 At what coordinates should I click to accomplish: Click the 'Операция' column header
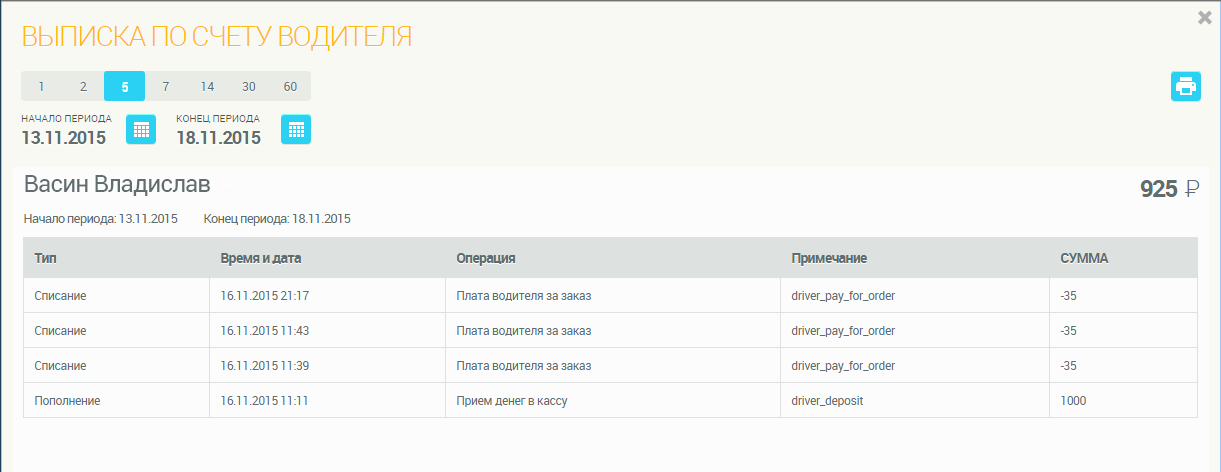coord(485,258)
